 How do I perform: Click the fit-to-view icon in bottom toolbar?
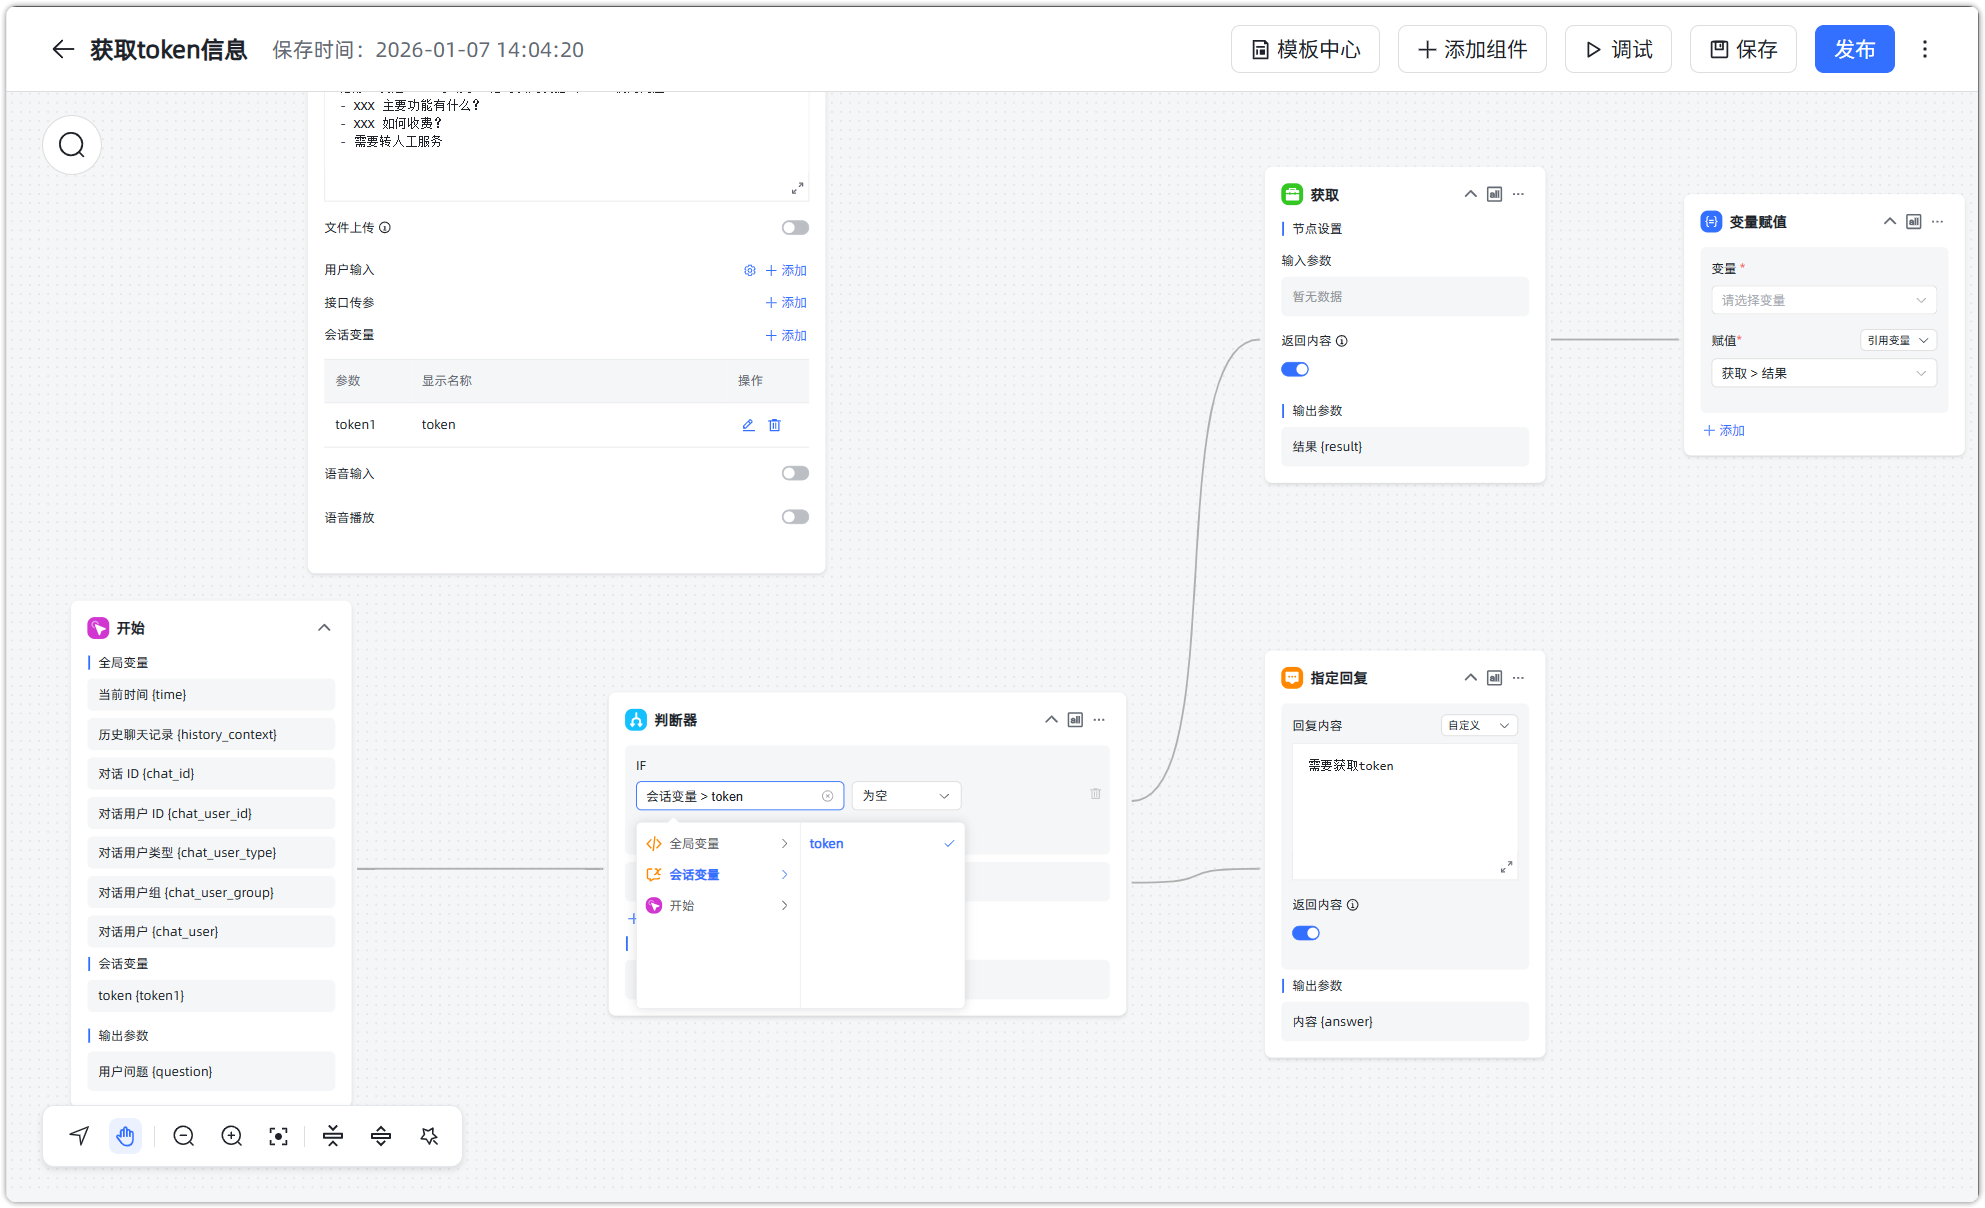pyautogui.click(x=279, y=1136)
